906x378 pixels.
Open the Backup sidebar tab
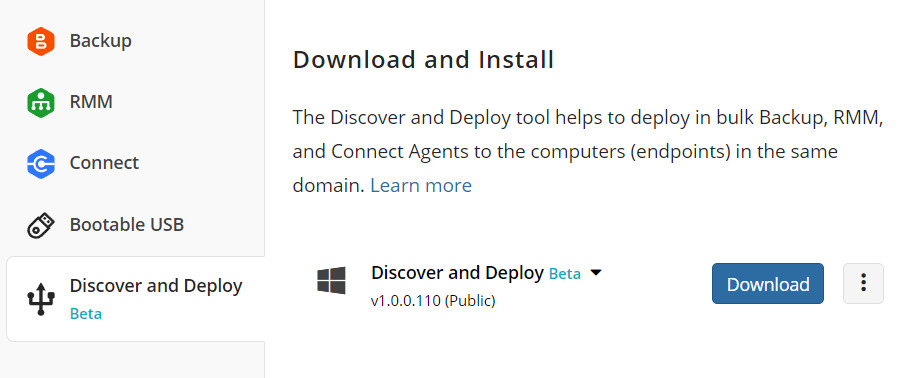pos(135,41)
